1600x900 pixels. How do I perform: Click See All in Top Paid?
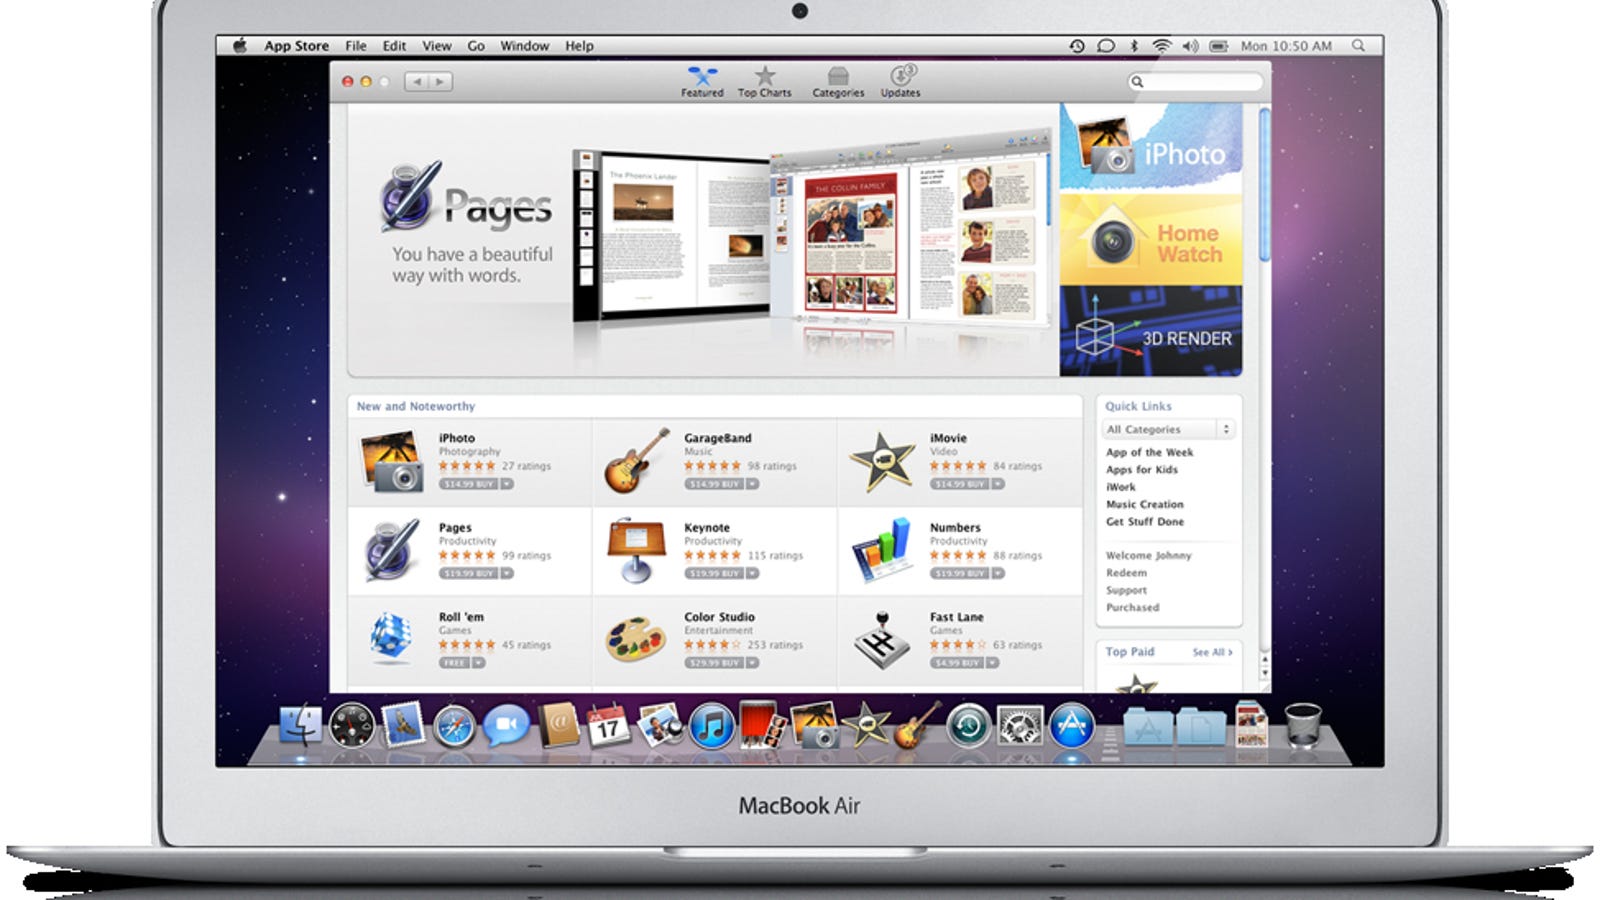click(1212, 652)
